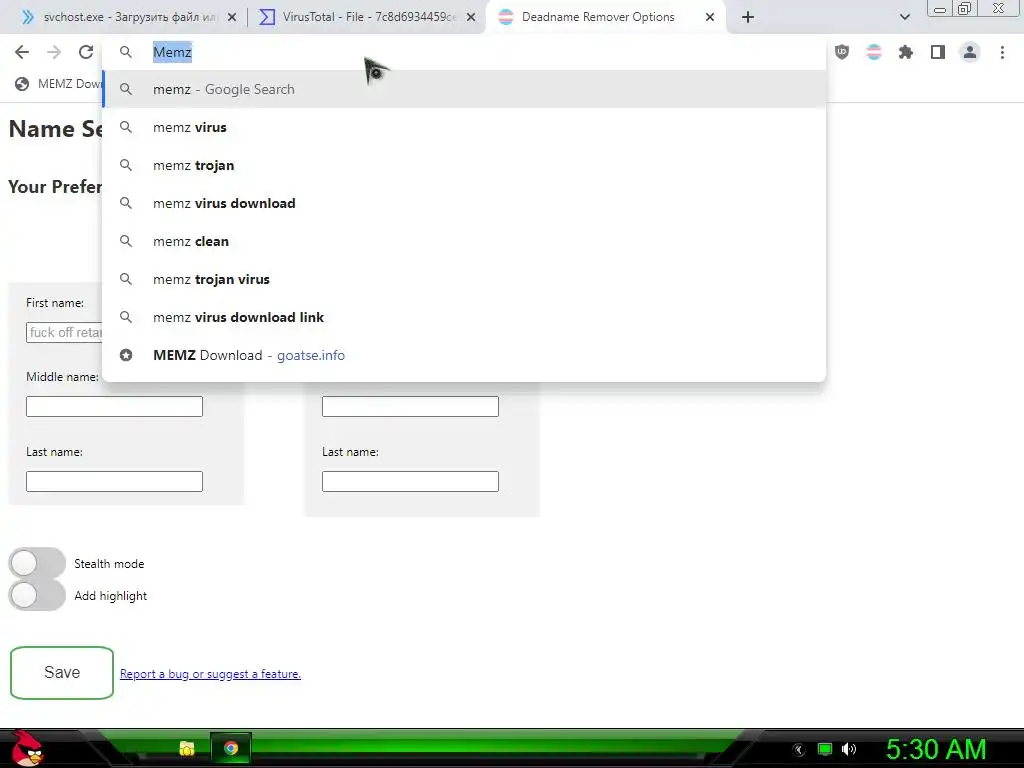Viewport: 1024px width, 768px height.
Task: Open 'Report a bug or suggest a feature' link
Action: [210, 674]
